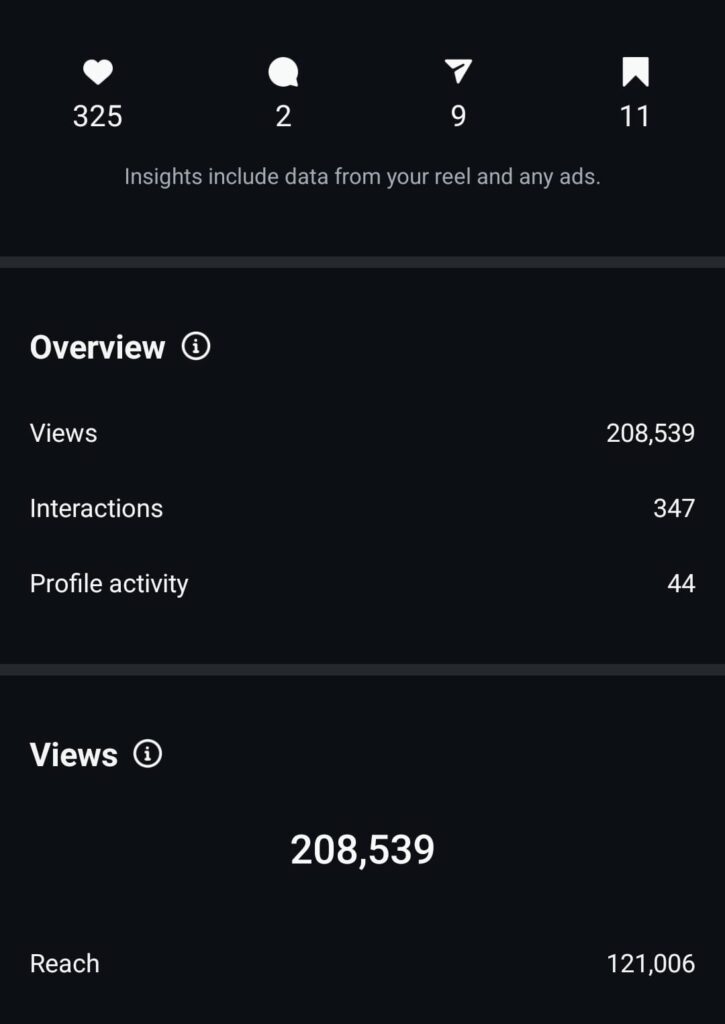The image size is (725, 1024).
Task: Click the 9 shares count
Action: pos(458,116)
